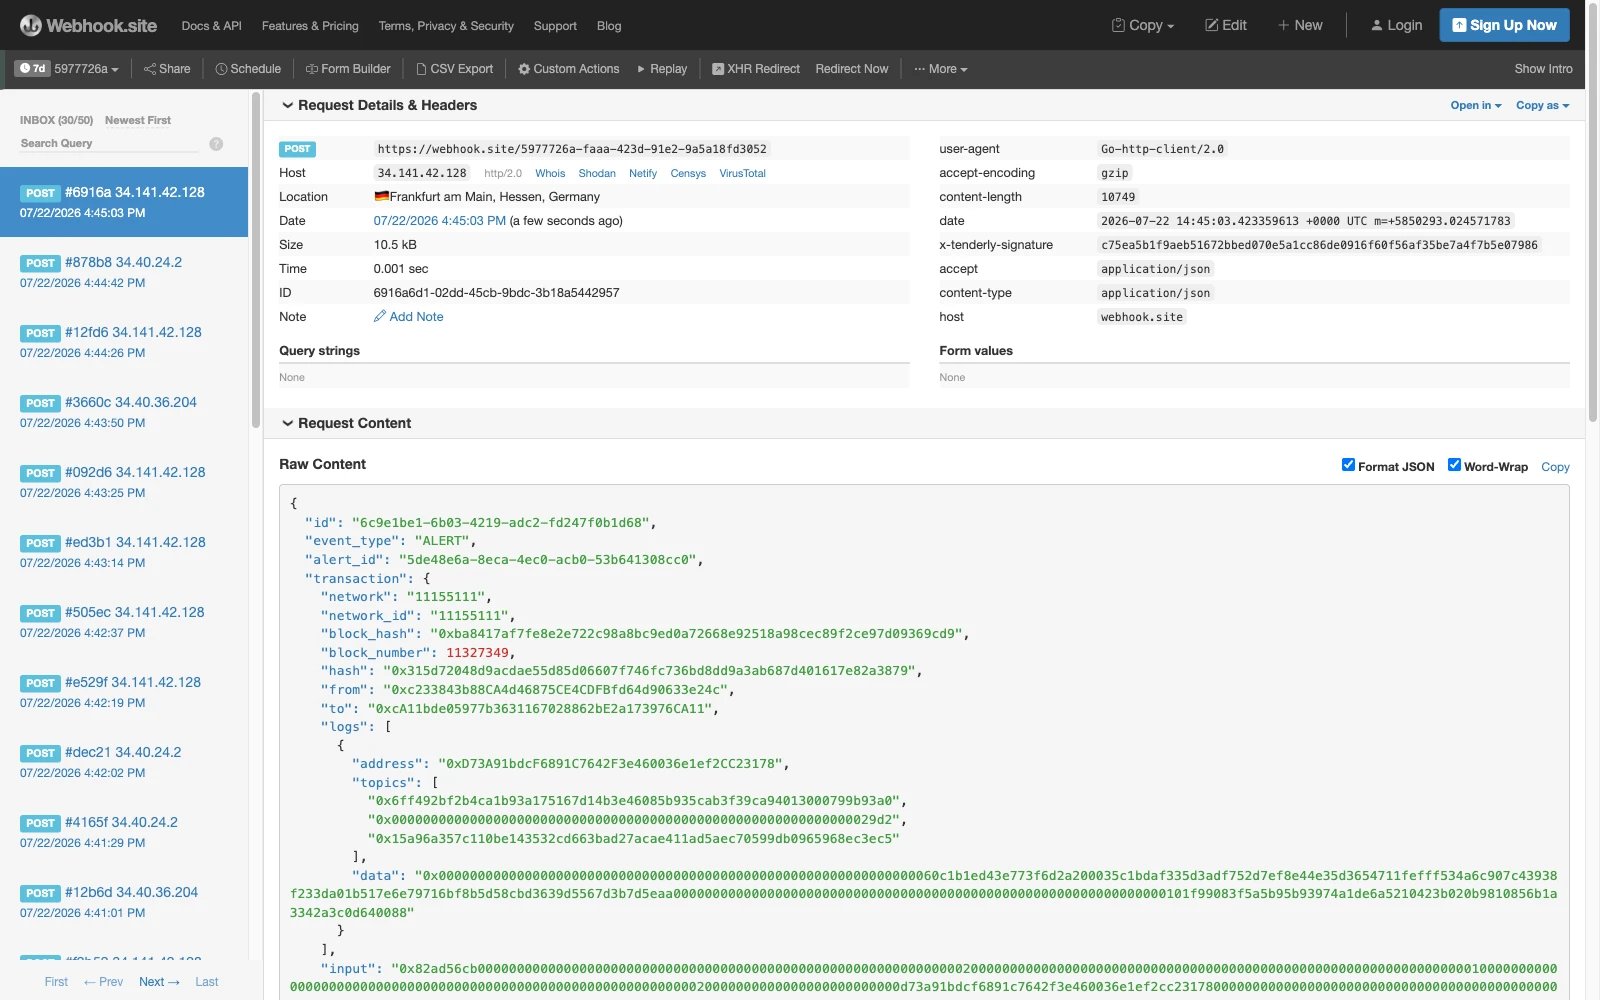1600x1000 pixels.
Task: Click Add Note pencil link
Action: pyautogui.click(x=408, y=317)
